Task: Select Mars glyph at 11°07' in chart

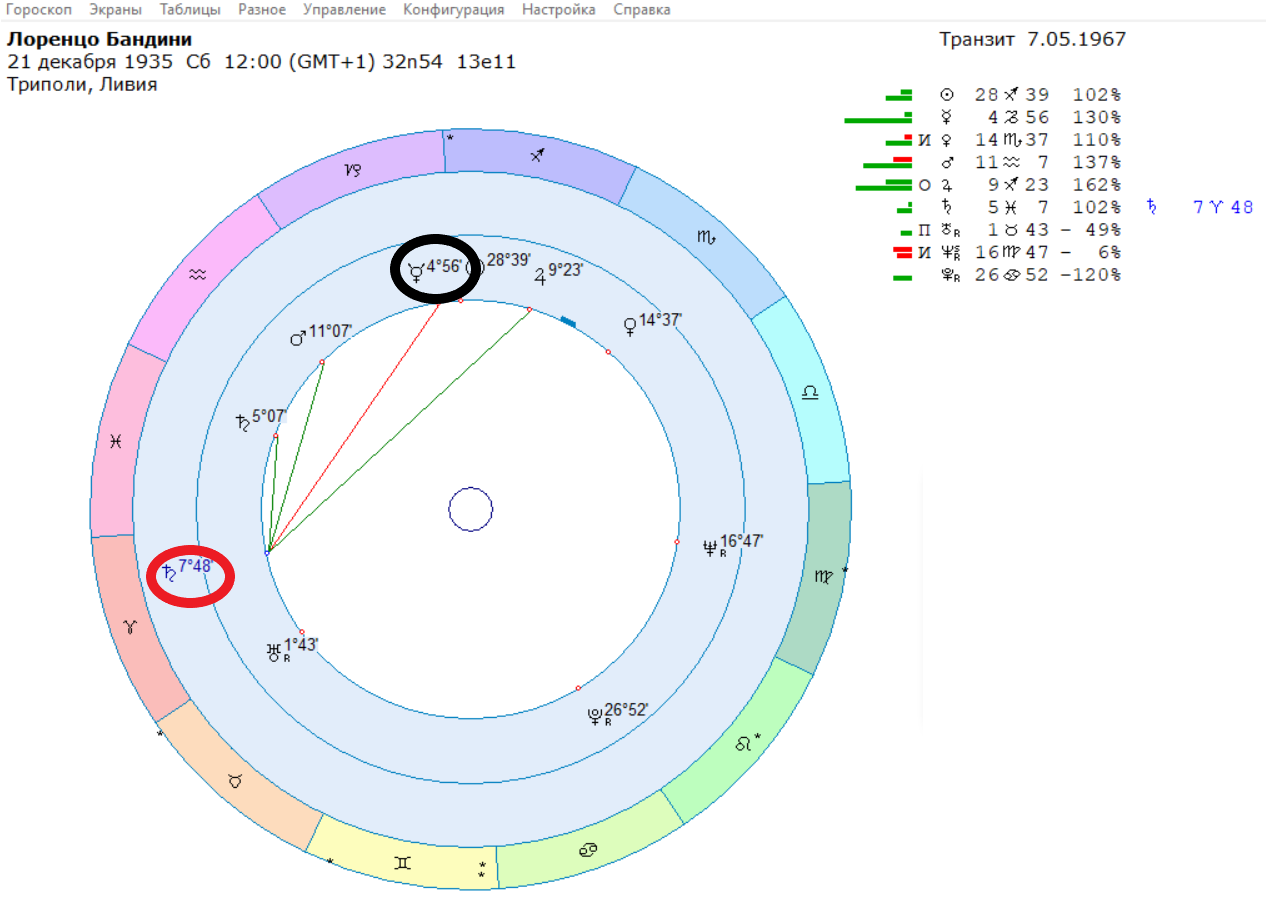Action: click(298, 337)
